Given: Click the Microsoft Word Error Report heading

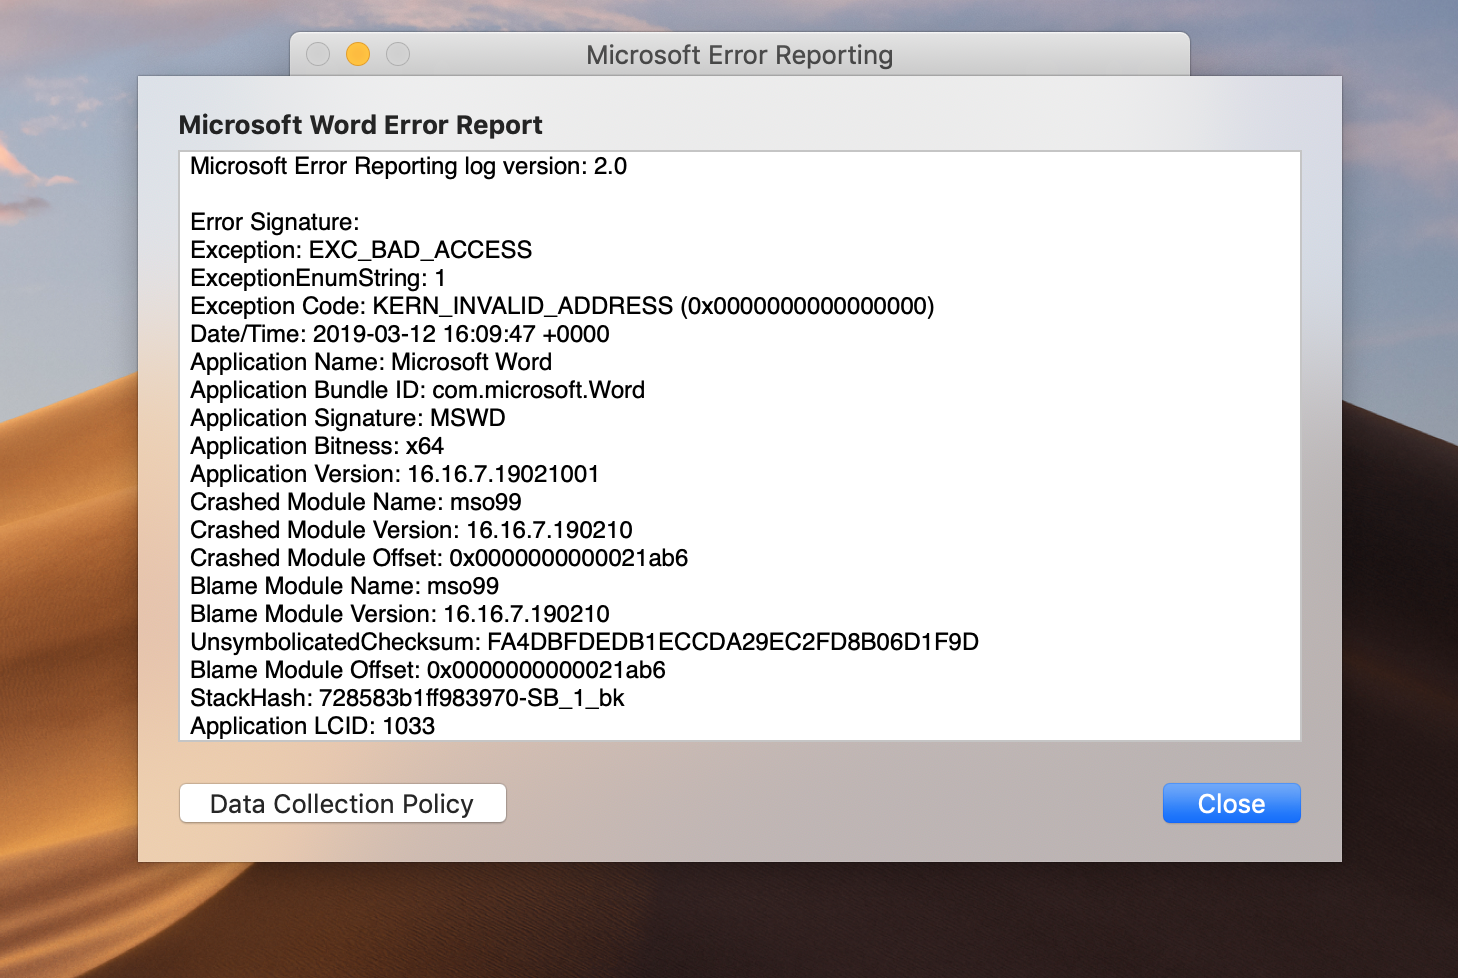Looking at the screenshot, I should click(x=360, y=125).
